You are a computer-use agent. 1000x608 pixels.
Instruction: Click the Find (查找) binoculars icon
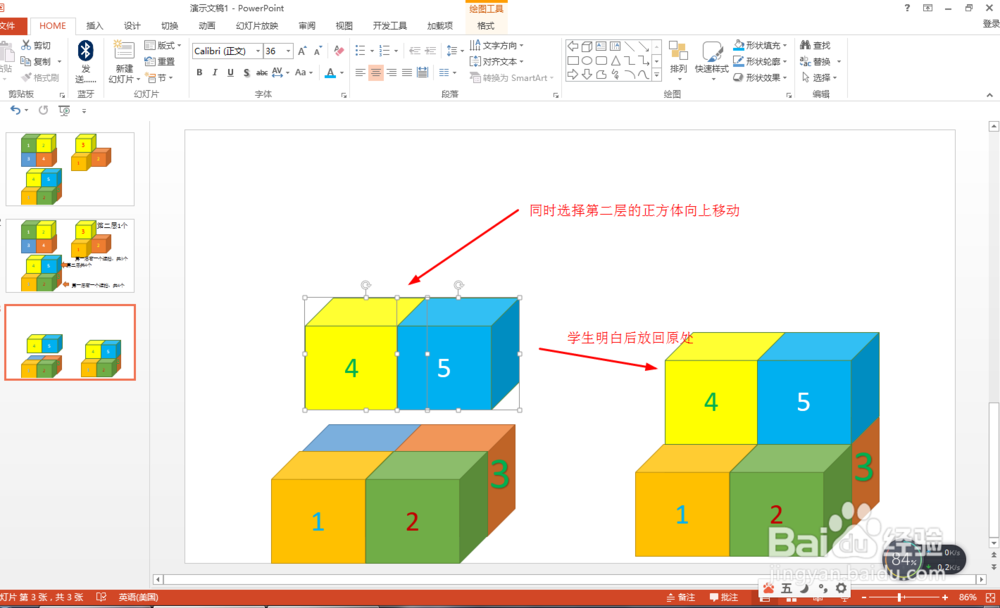coord(805,45)
